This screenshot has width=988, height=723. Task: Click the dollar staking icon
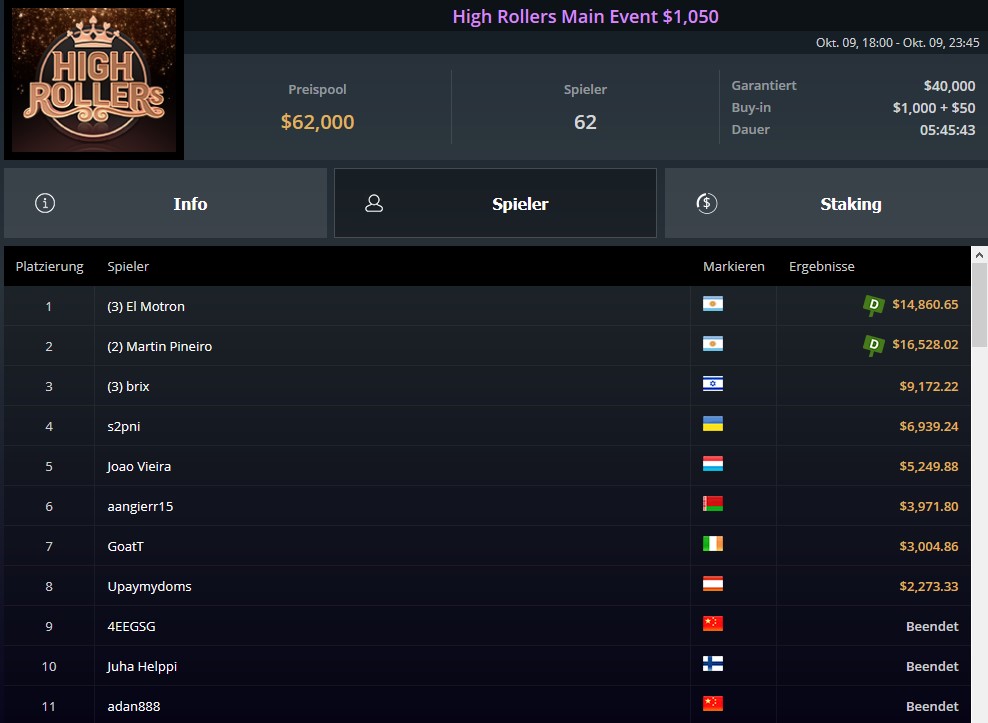(x=706, y=203)
